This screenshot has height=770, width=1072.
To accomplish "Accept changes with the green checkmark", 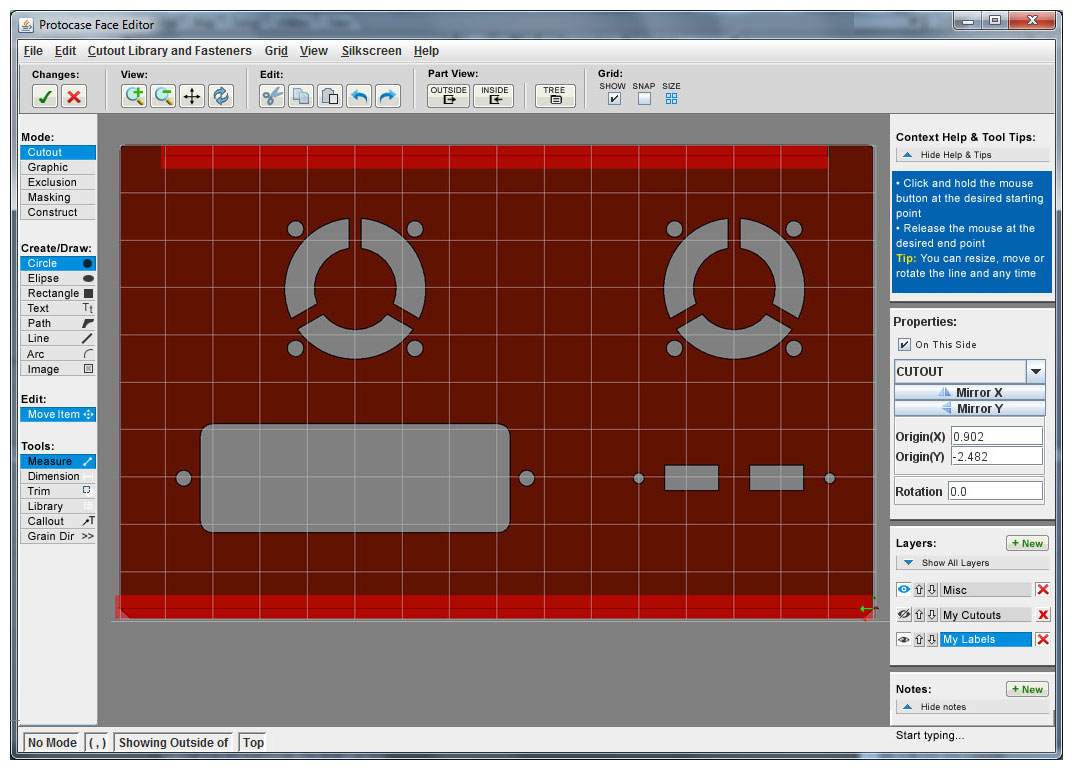I will click(x=44, y=95).
